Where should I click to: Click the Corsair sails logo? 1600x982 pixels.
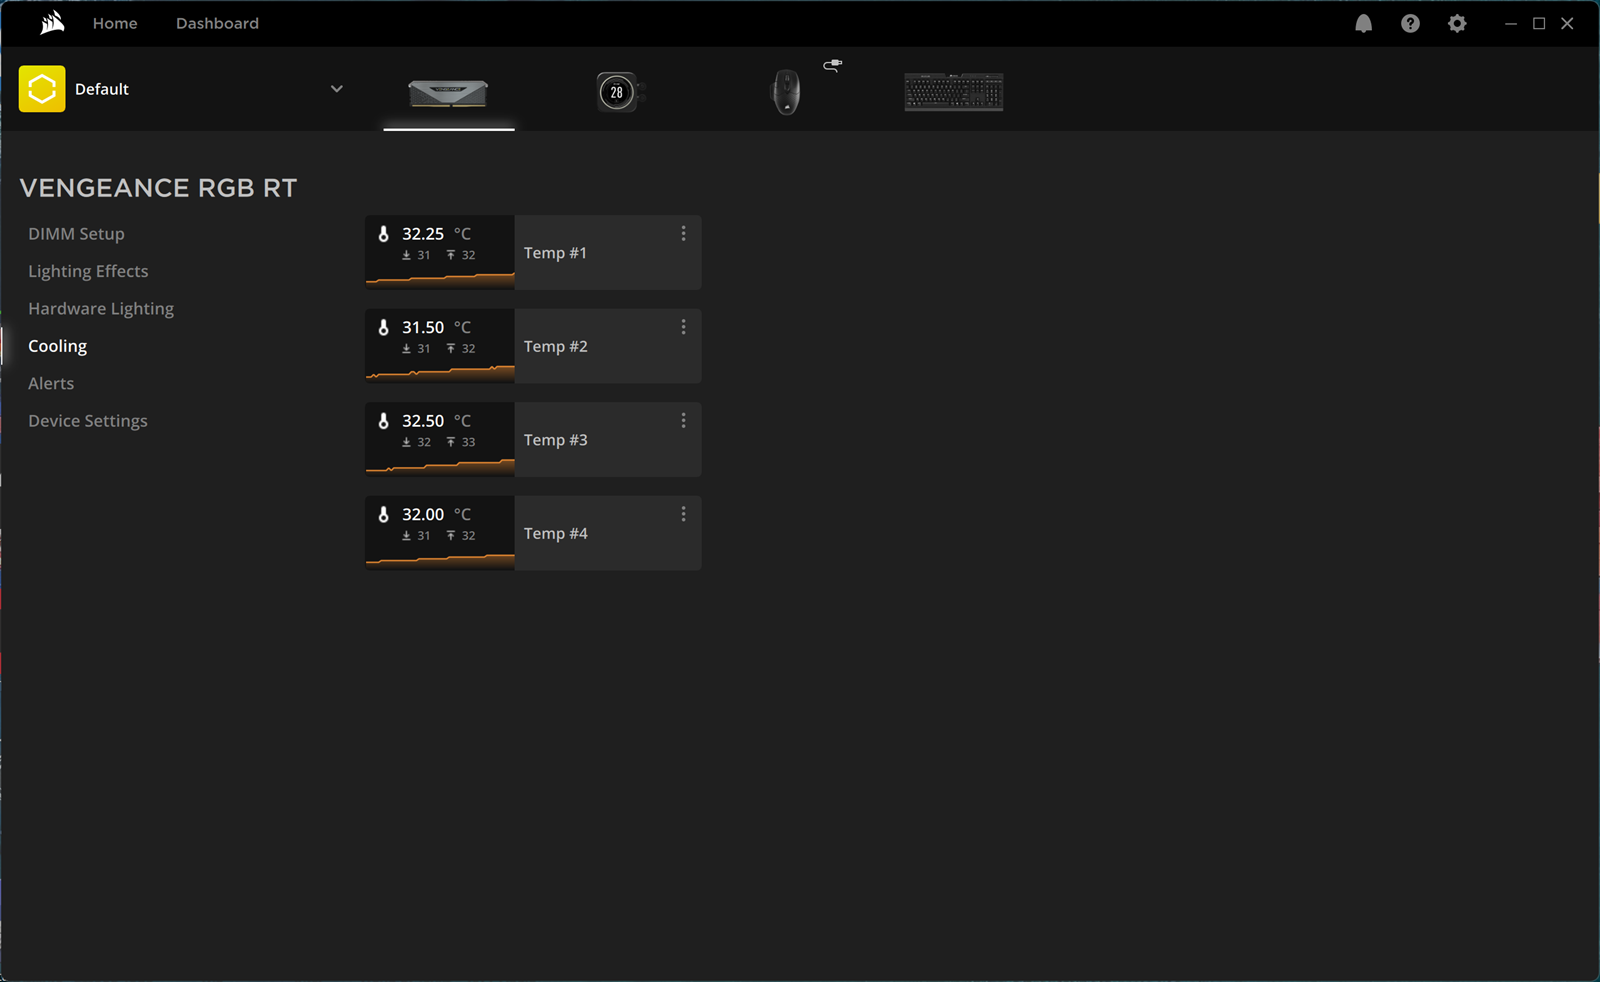pyautogui.click(x=52, y=23)
